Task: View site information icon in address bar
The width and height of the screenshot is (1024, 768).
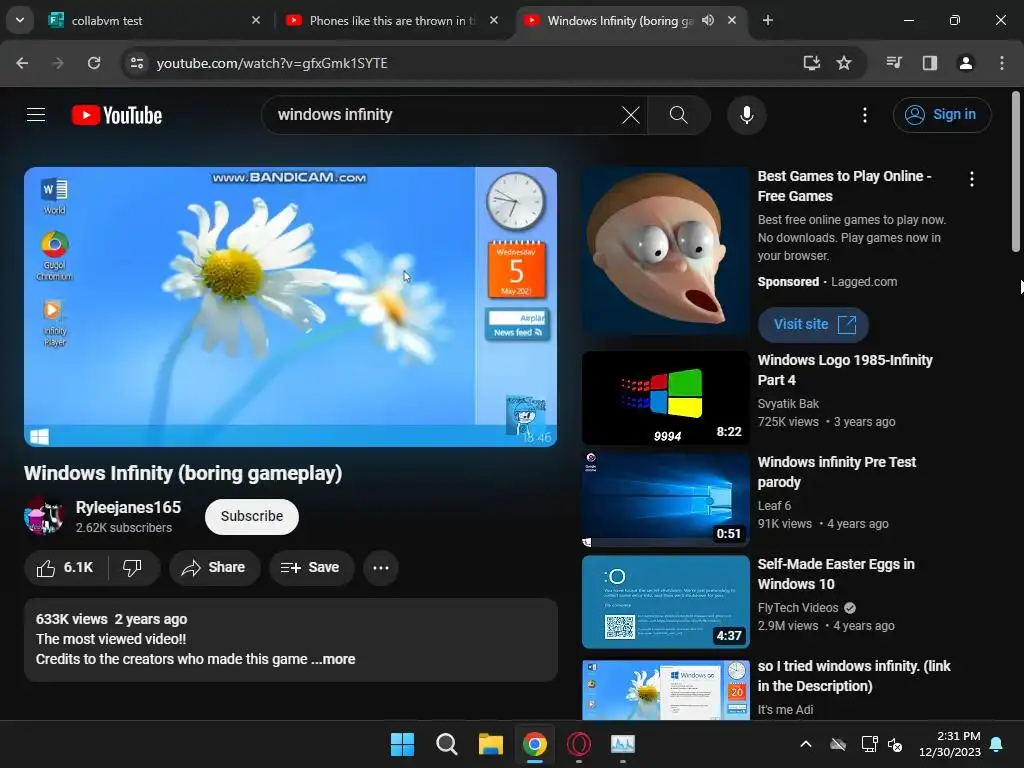Action: click(137, 63)
